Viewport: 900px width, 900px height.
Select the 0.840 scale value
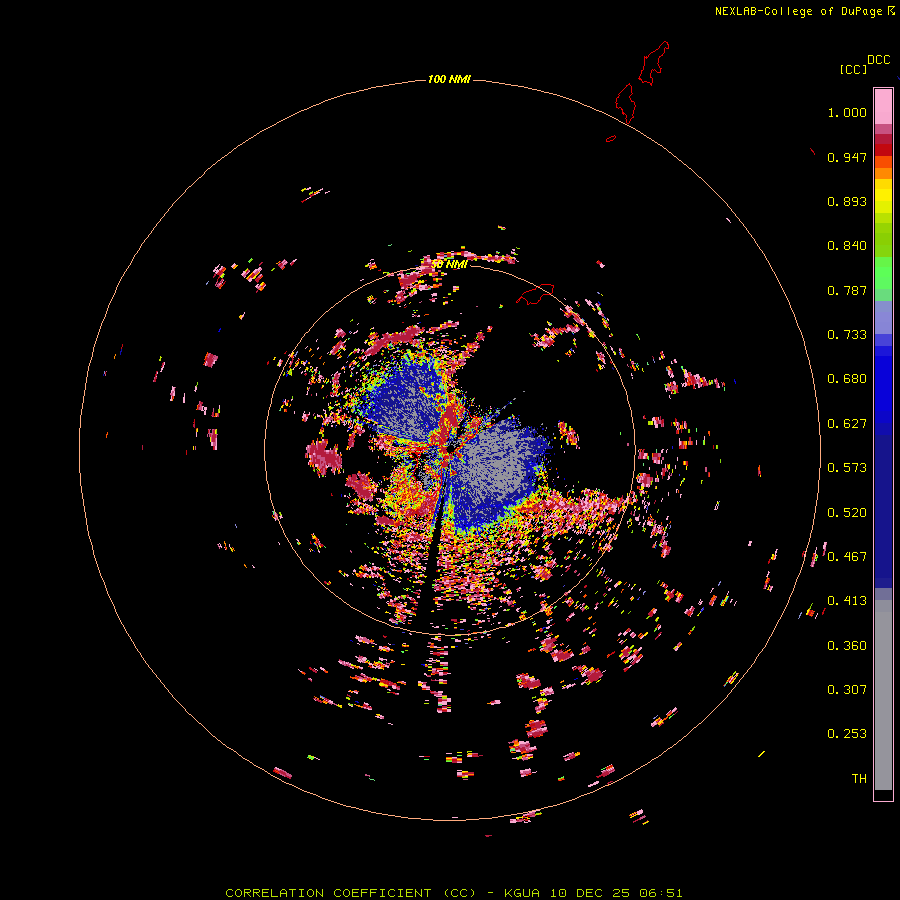847,246
